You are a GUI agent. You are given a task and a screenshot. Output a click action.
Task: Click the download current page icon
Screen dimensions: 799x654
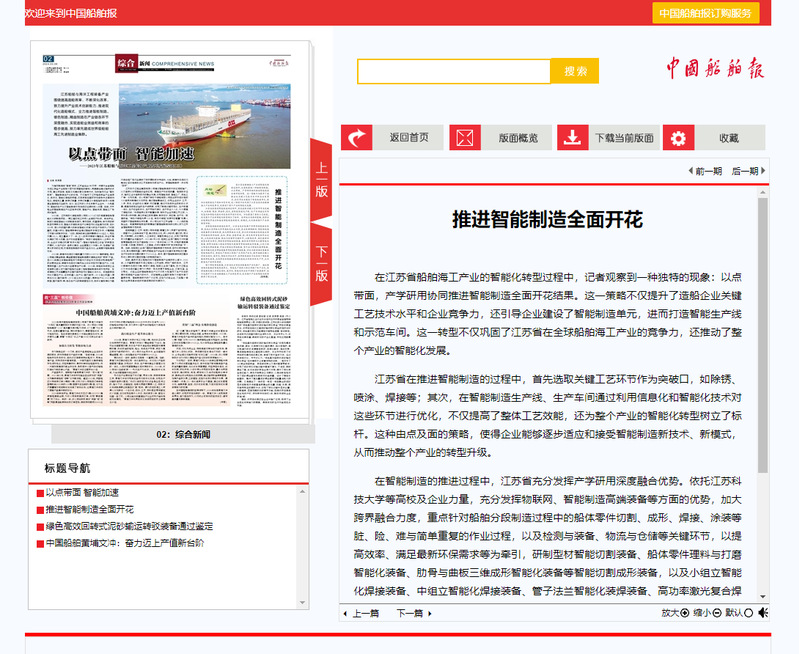573,138
